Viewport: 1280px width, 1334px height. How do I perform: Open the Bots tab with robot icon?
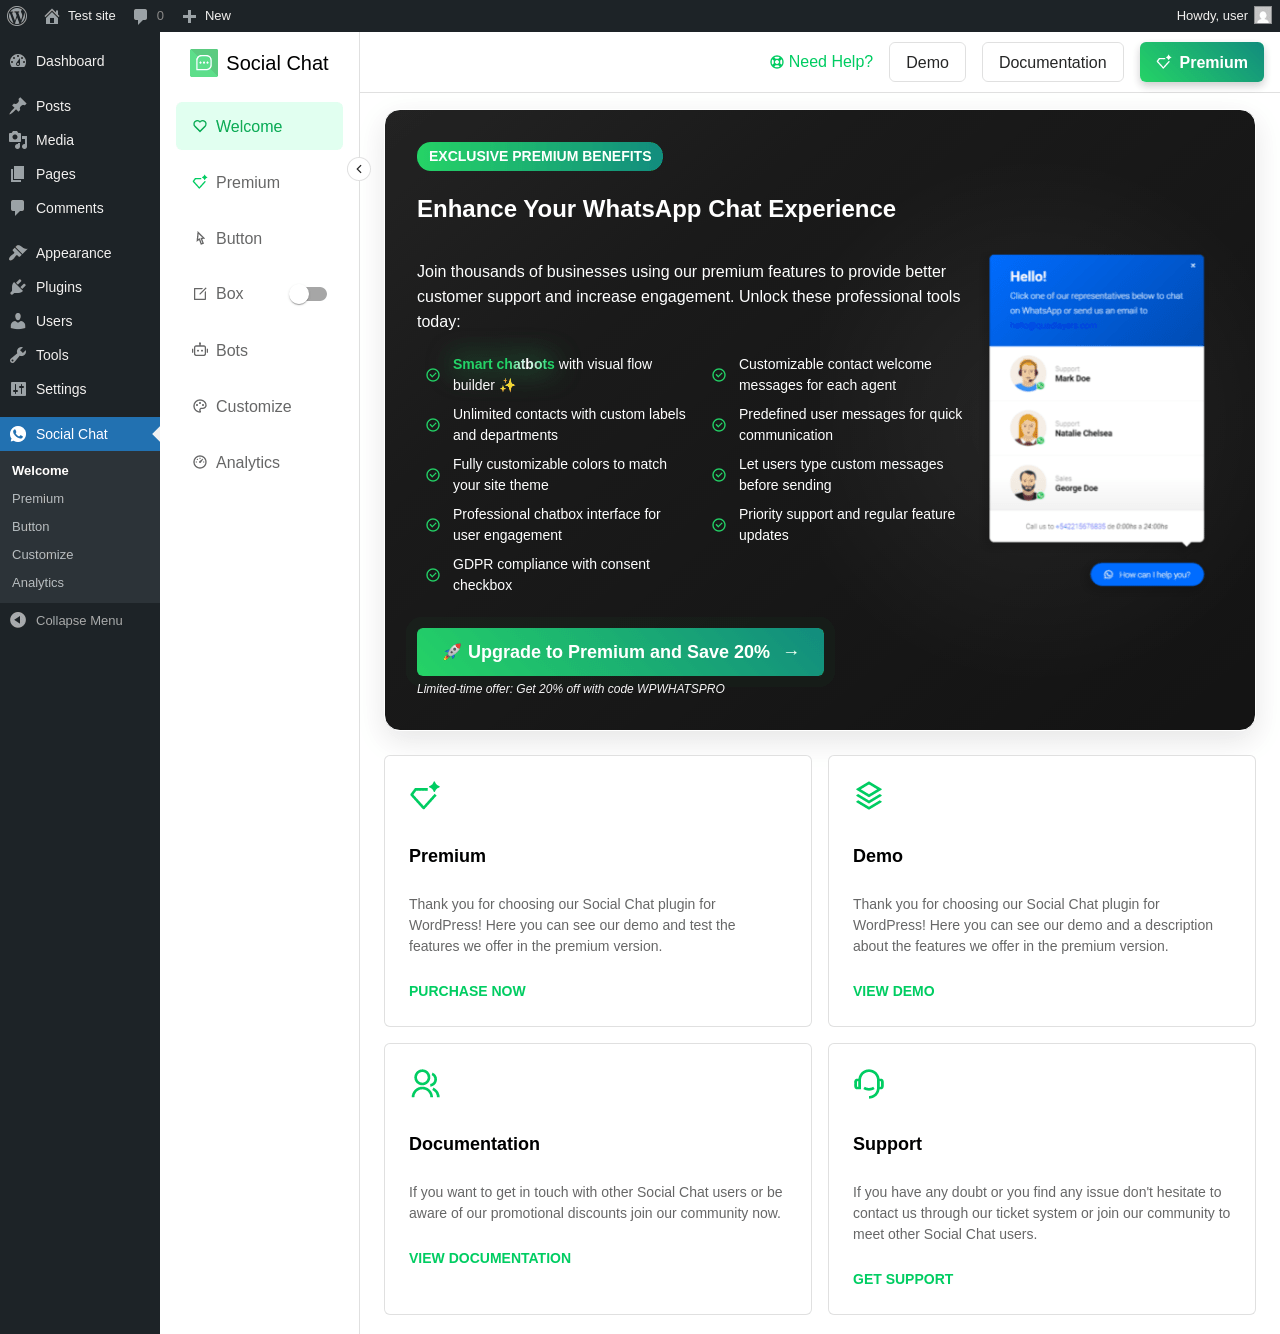(x=259, y=350)
